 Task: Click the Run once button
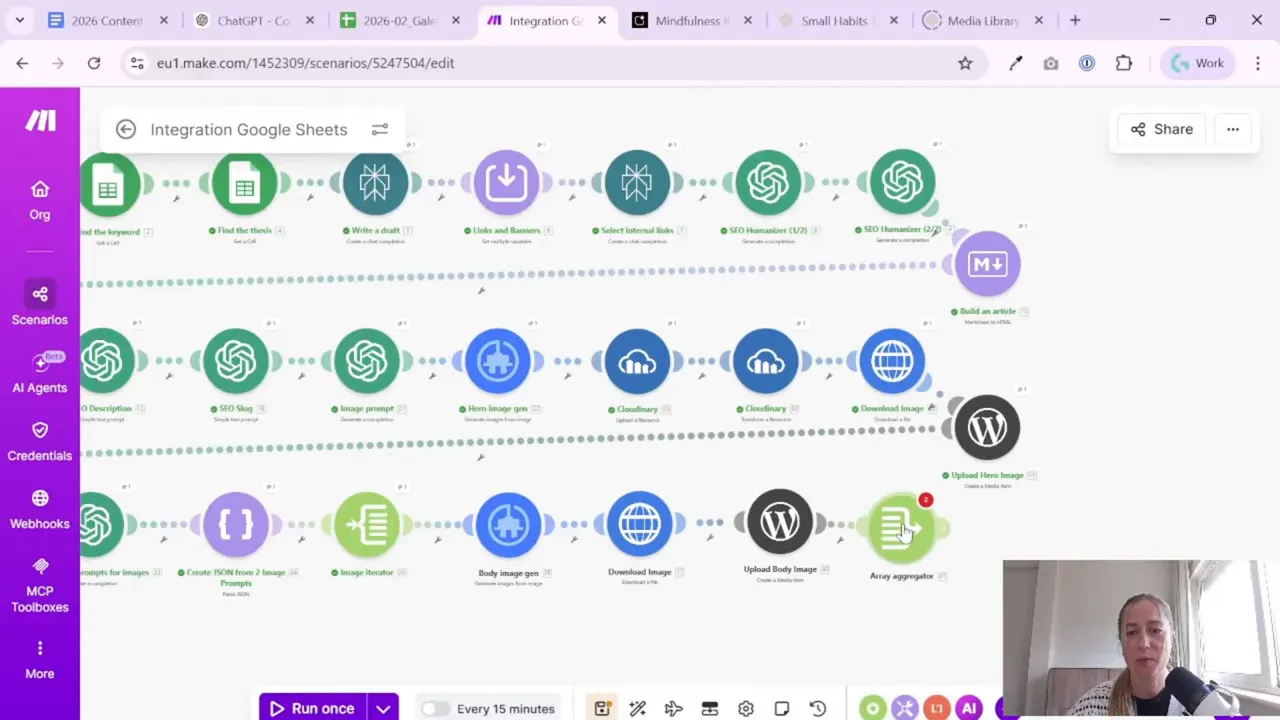(313, 709)
